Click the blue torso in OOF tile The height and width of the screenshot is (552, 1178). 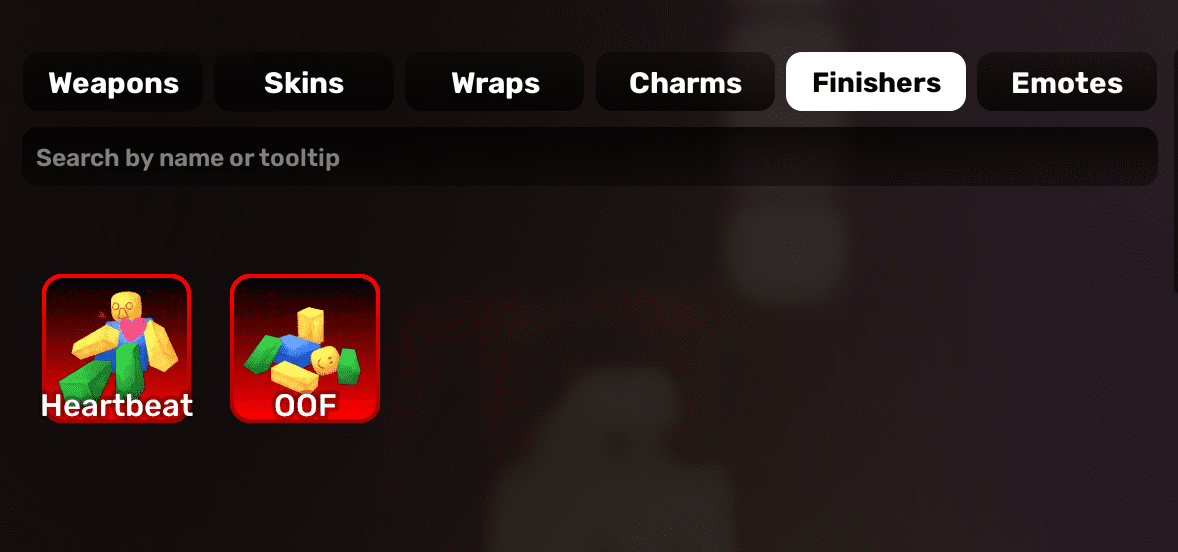(x=299, y=349)
